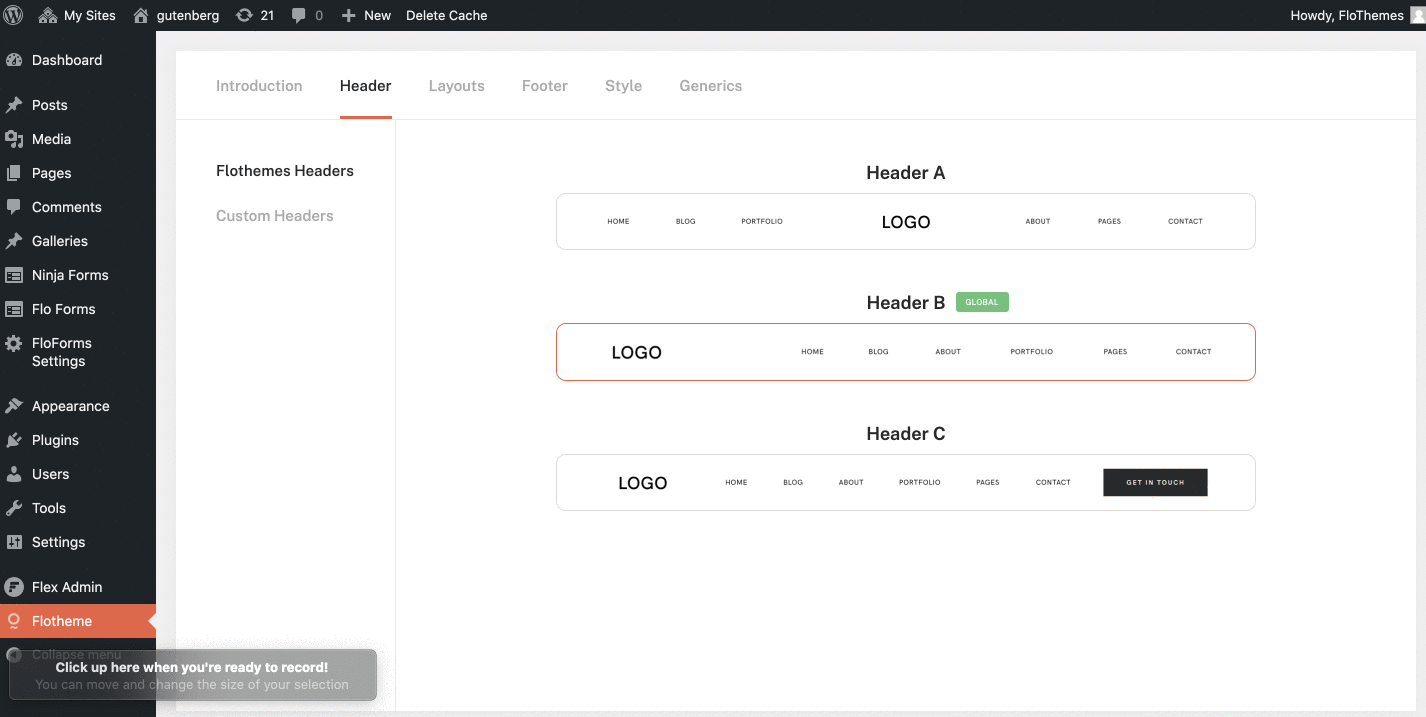The image size is (1426, 717).
Task: Choose the Header C layout preview
Action: 906,482
